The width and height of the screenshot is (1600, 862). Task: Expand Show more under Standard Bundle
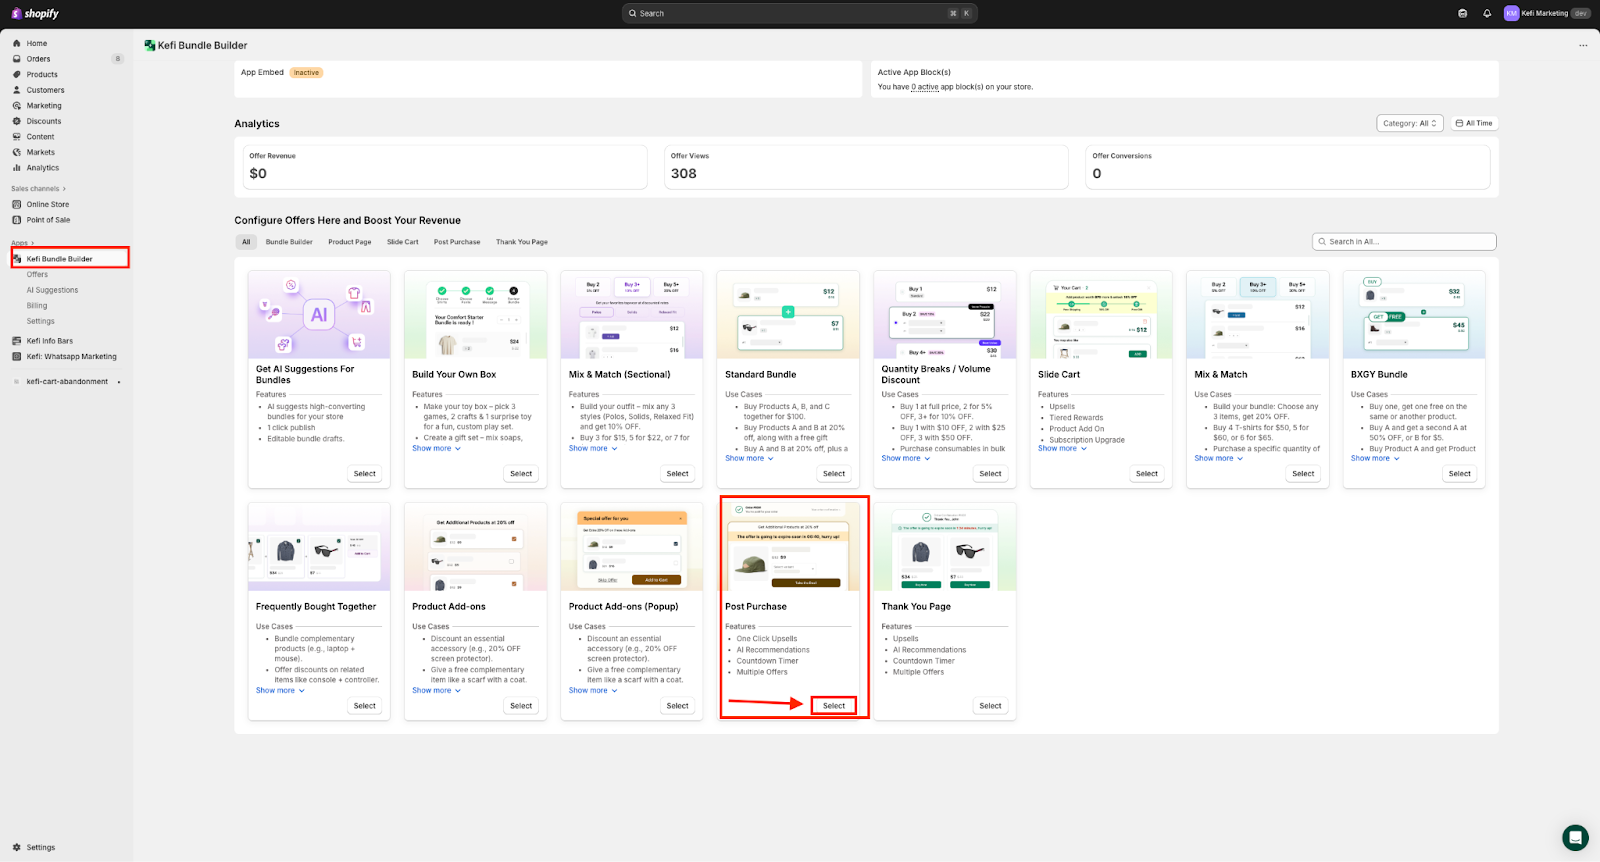coord(749,458)
